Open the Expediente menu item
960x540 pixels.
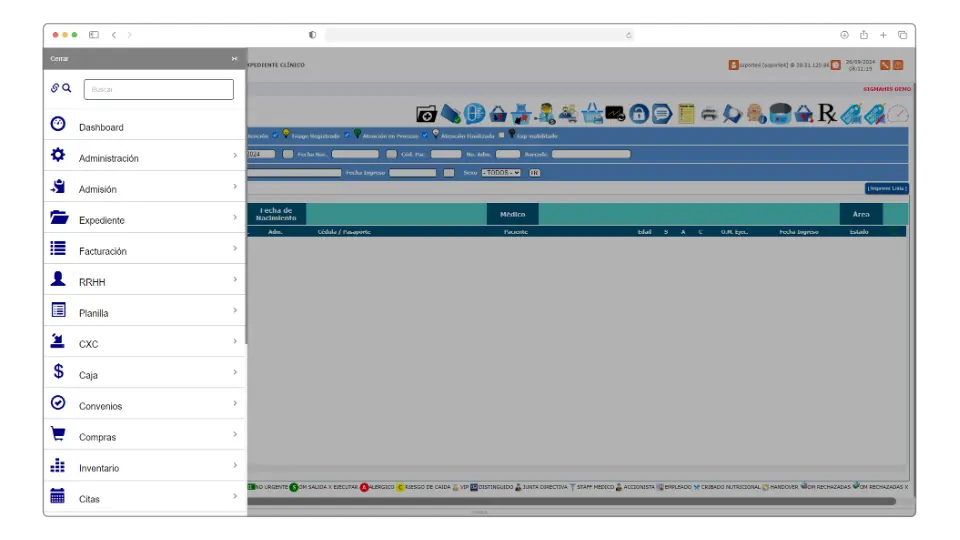[102, 220]
